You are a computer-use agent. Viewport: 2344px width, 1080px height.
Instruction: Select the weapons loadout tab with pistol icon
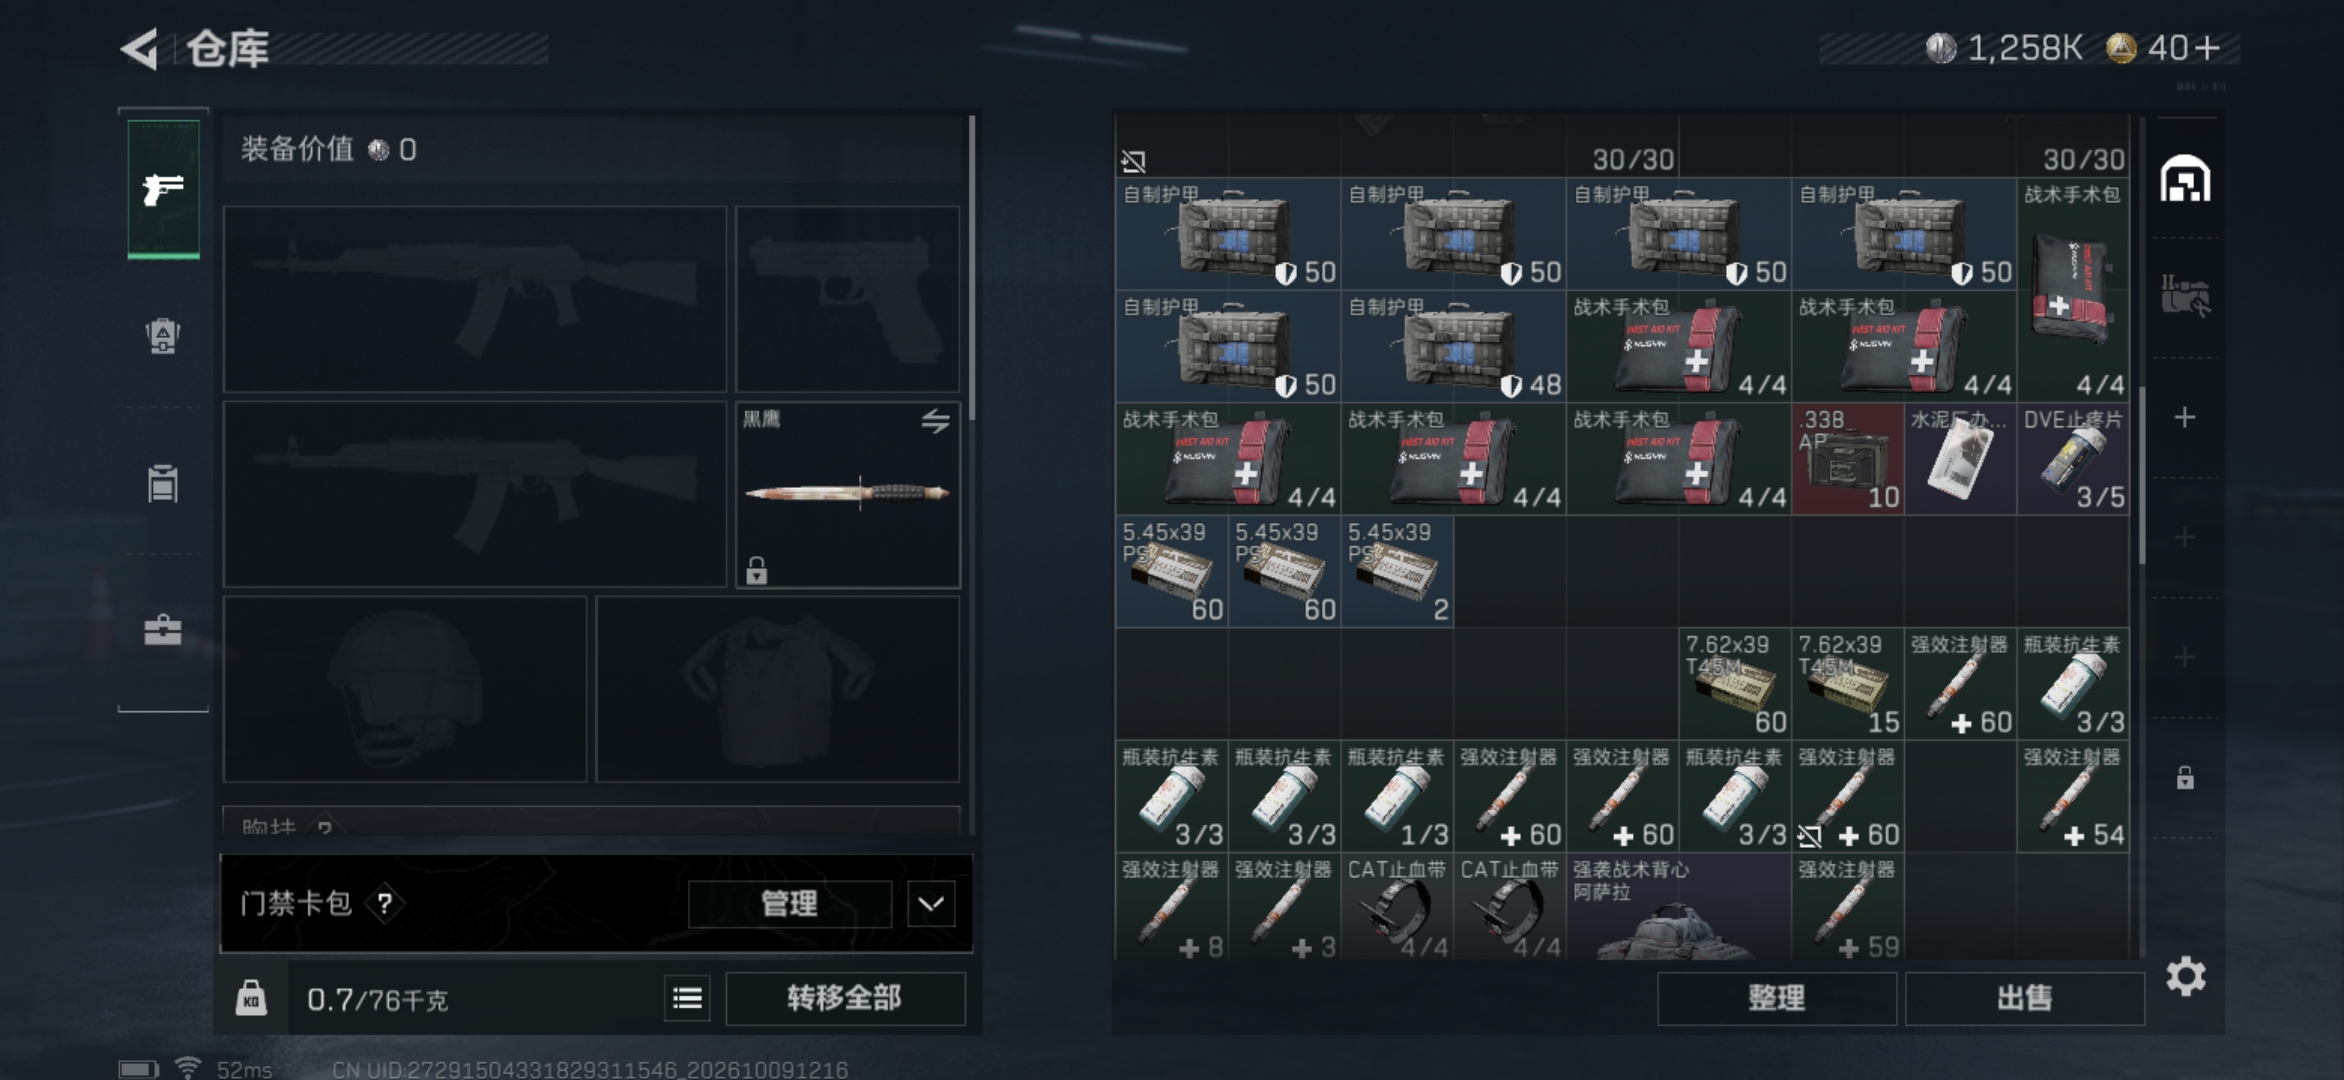click(163, 189)
